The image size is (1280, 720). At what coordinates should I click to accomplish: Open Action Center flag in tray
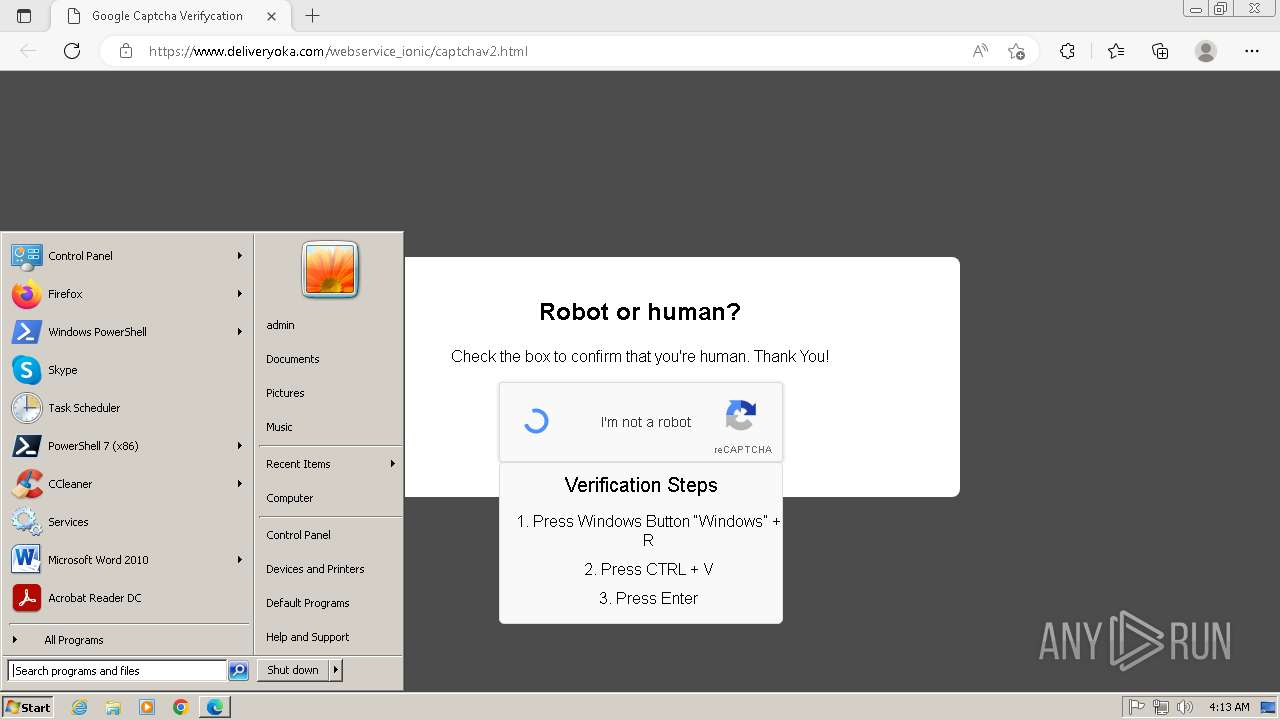pyautogui.click(x=1138, y=707)
